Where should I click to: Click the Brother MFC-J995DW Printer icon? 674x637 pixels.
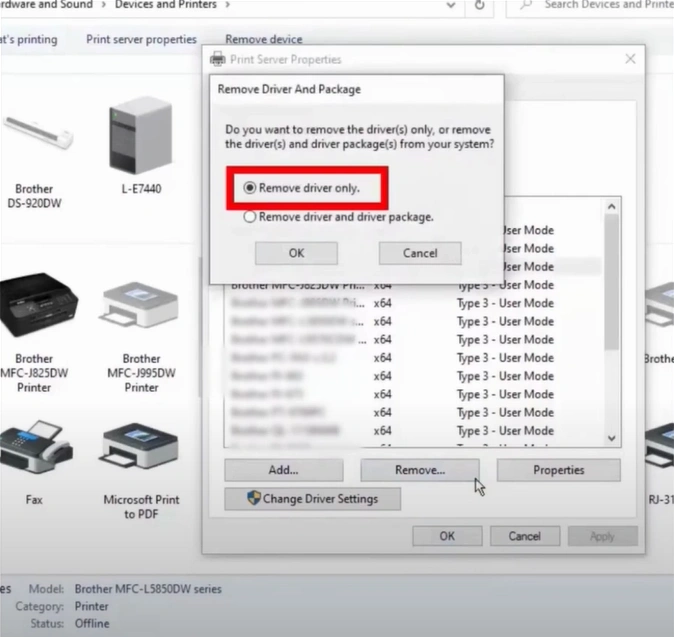coord(140,304)
